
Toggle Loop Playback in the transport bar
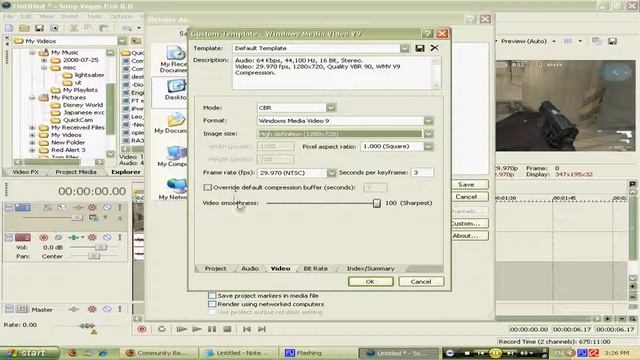[162, 329]
